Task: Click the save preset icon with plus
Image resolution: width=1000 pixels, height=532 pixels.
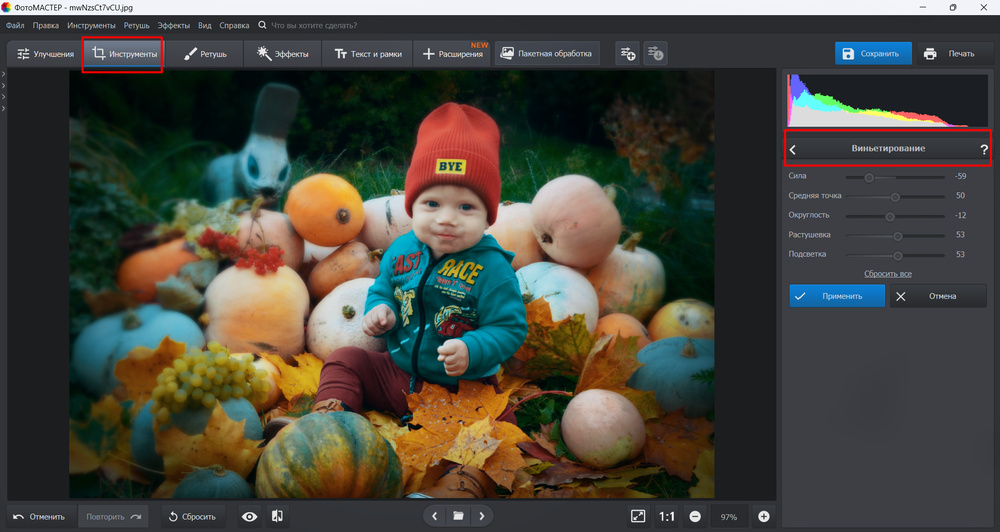Action: (627, 53)
